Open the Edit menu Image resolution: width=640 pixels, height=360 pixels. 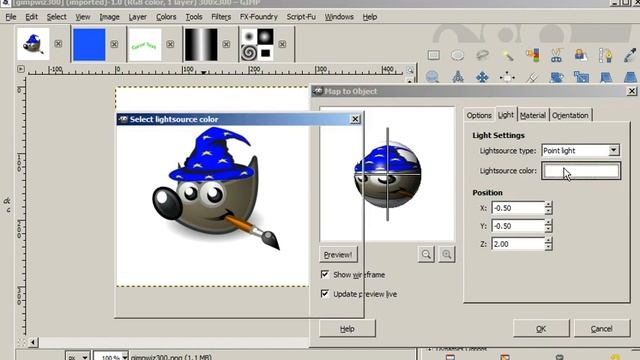click(x=31, y=17)
